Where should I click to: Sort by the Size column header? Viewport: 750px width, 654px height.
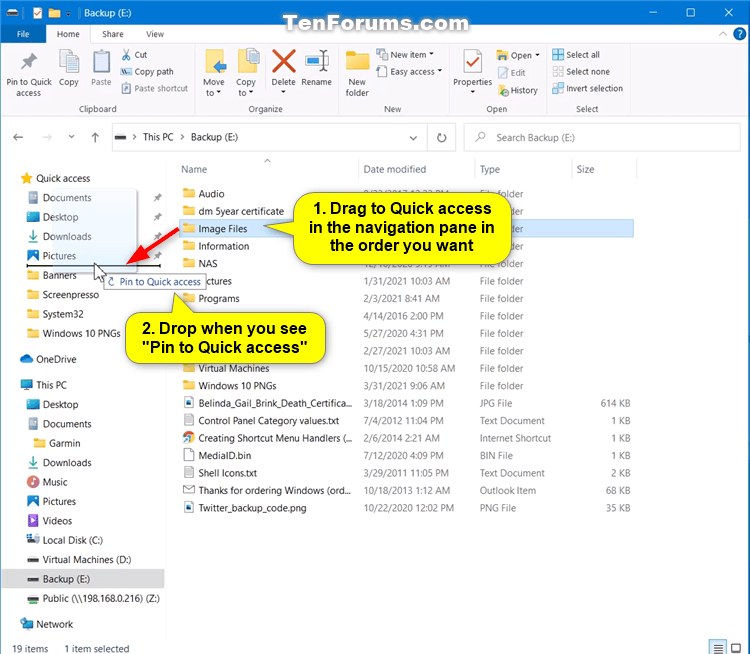[585, 169]
